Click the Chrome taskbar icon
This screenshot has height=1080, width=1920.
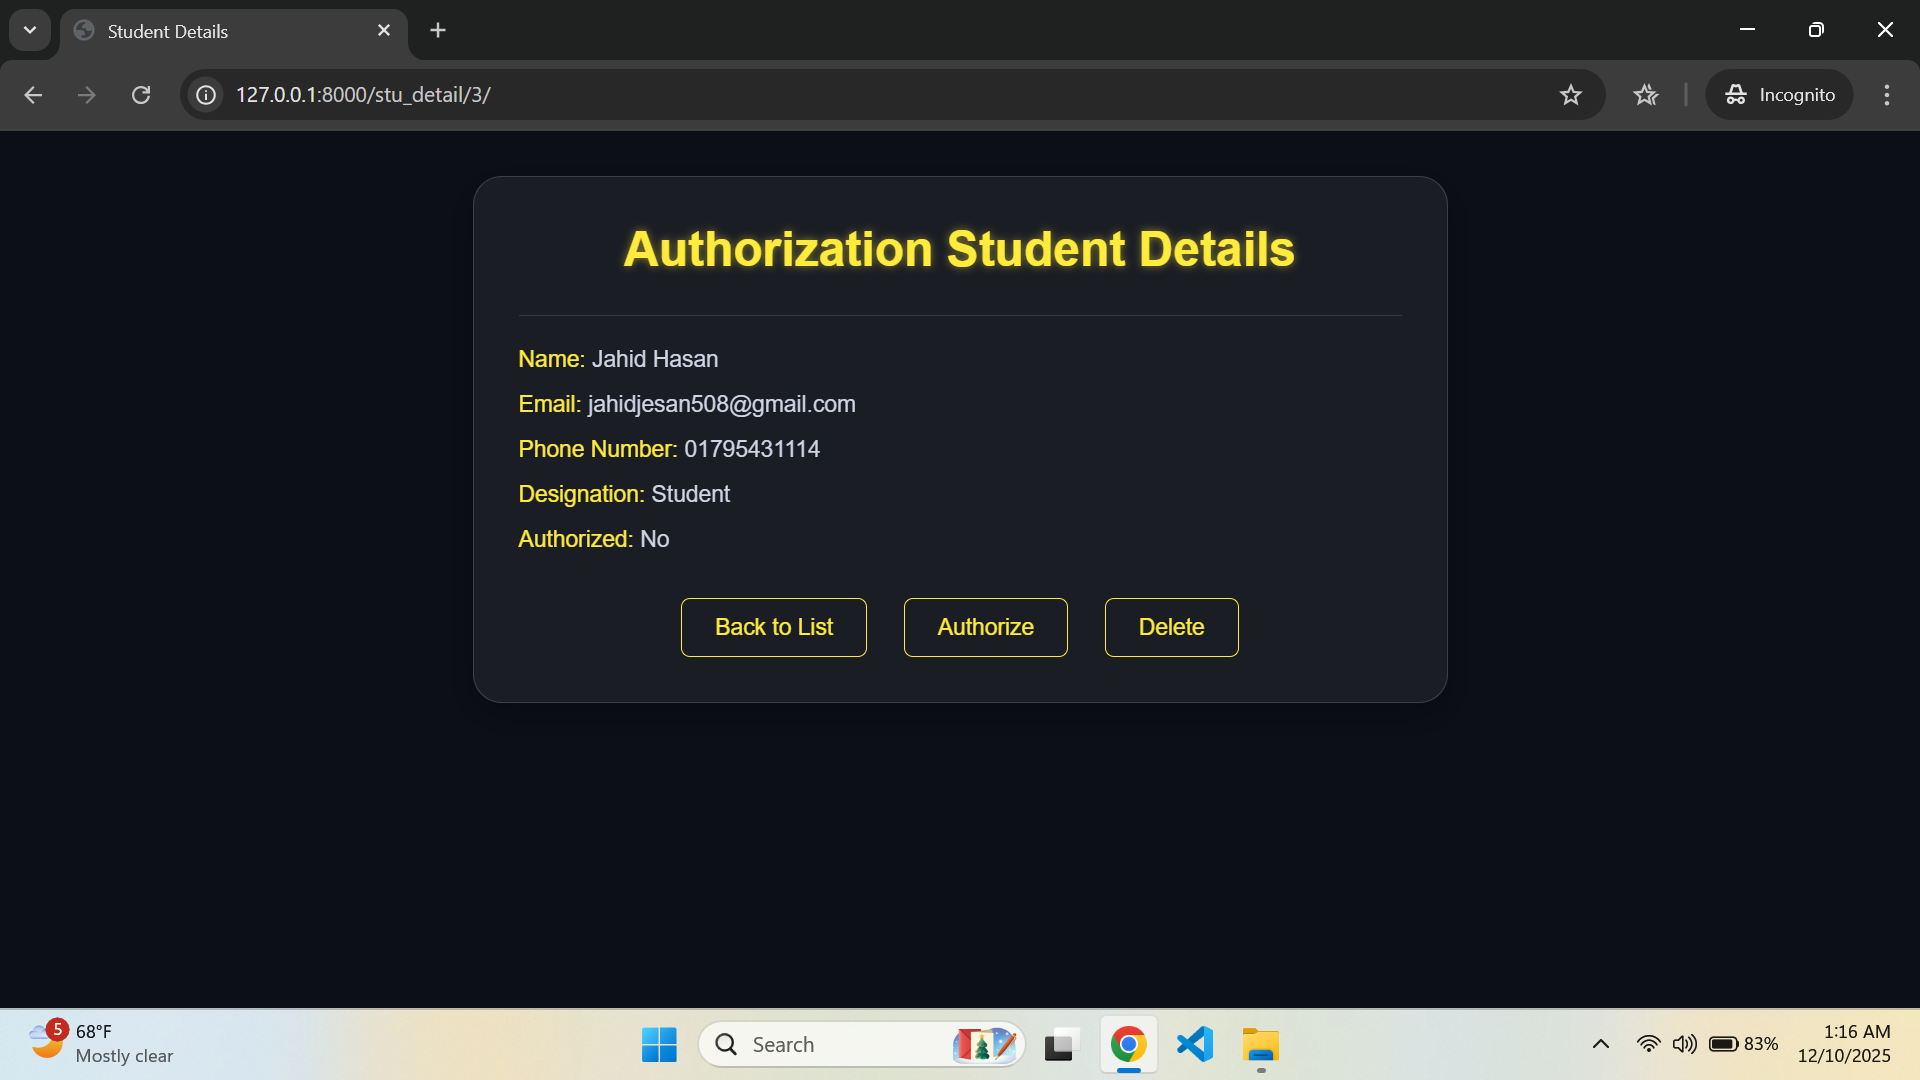[x=1128, y=1044]
